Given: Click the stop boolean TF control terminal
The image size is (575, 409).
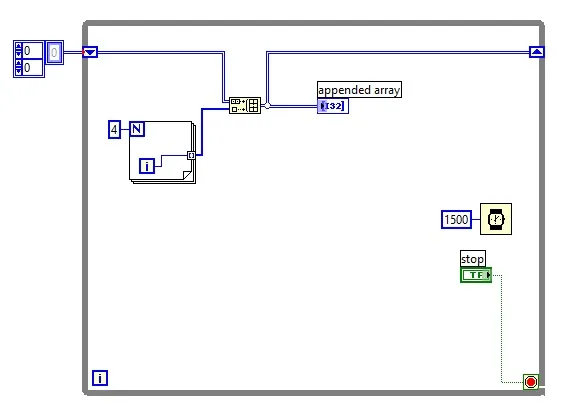Looking at the screenshot, I should point(476,275).
